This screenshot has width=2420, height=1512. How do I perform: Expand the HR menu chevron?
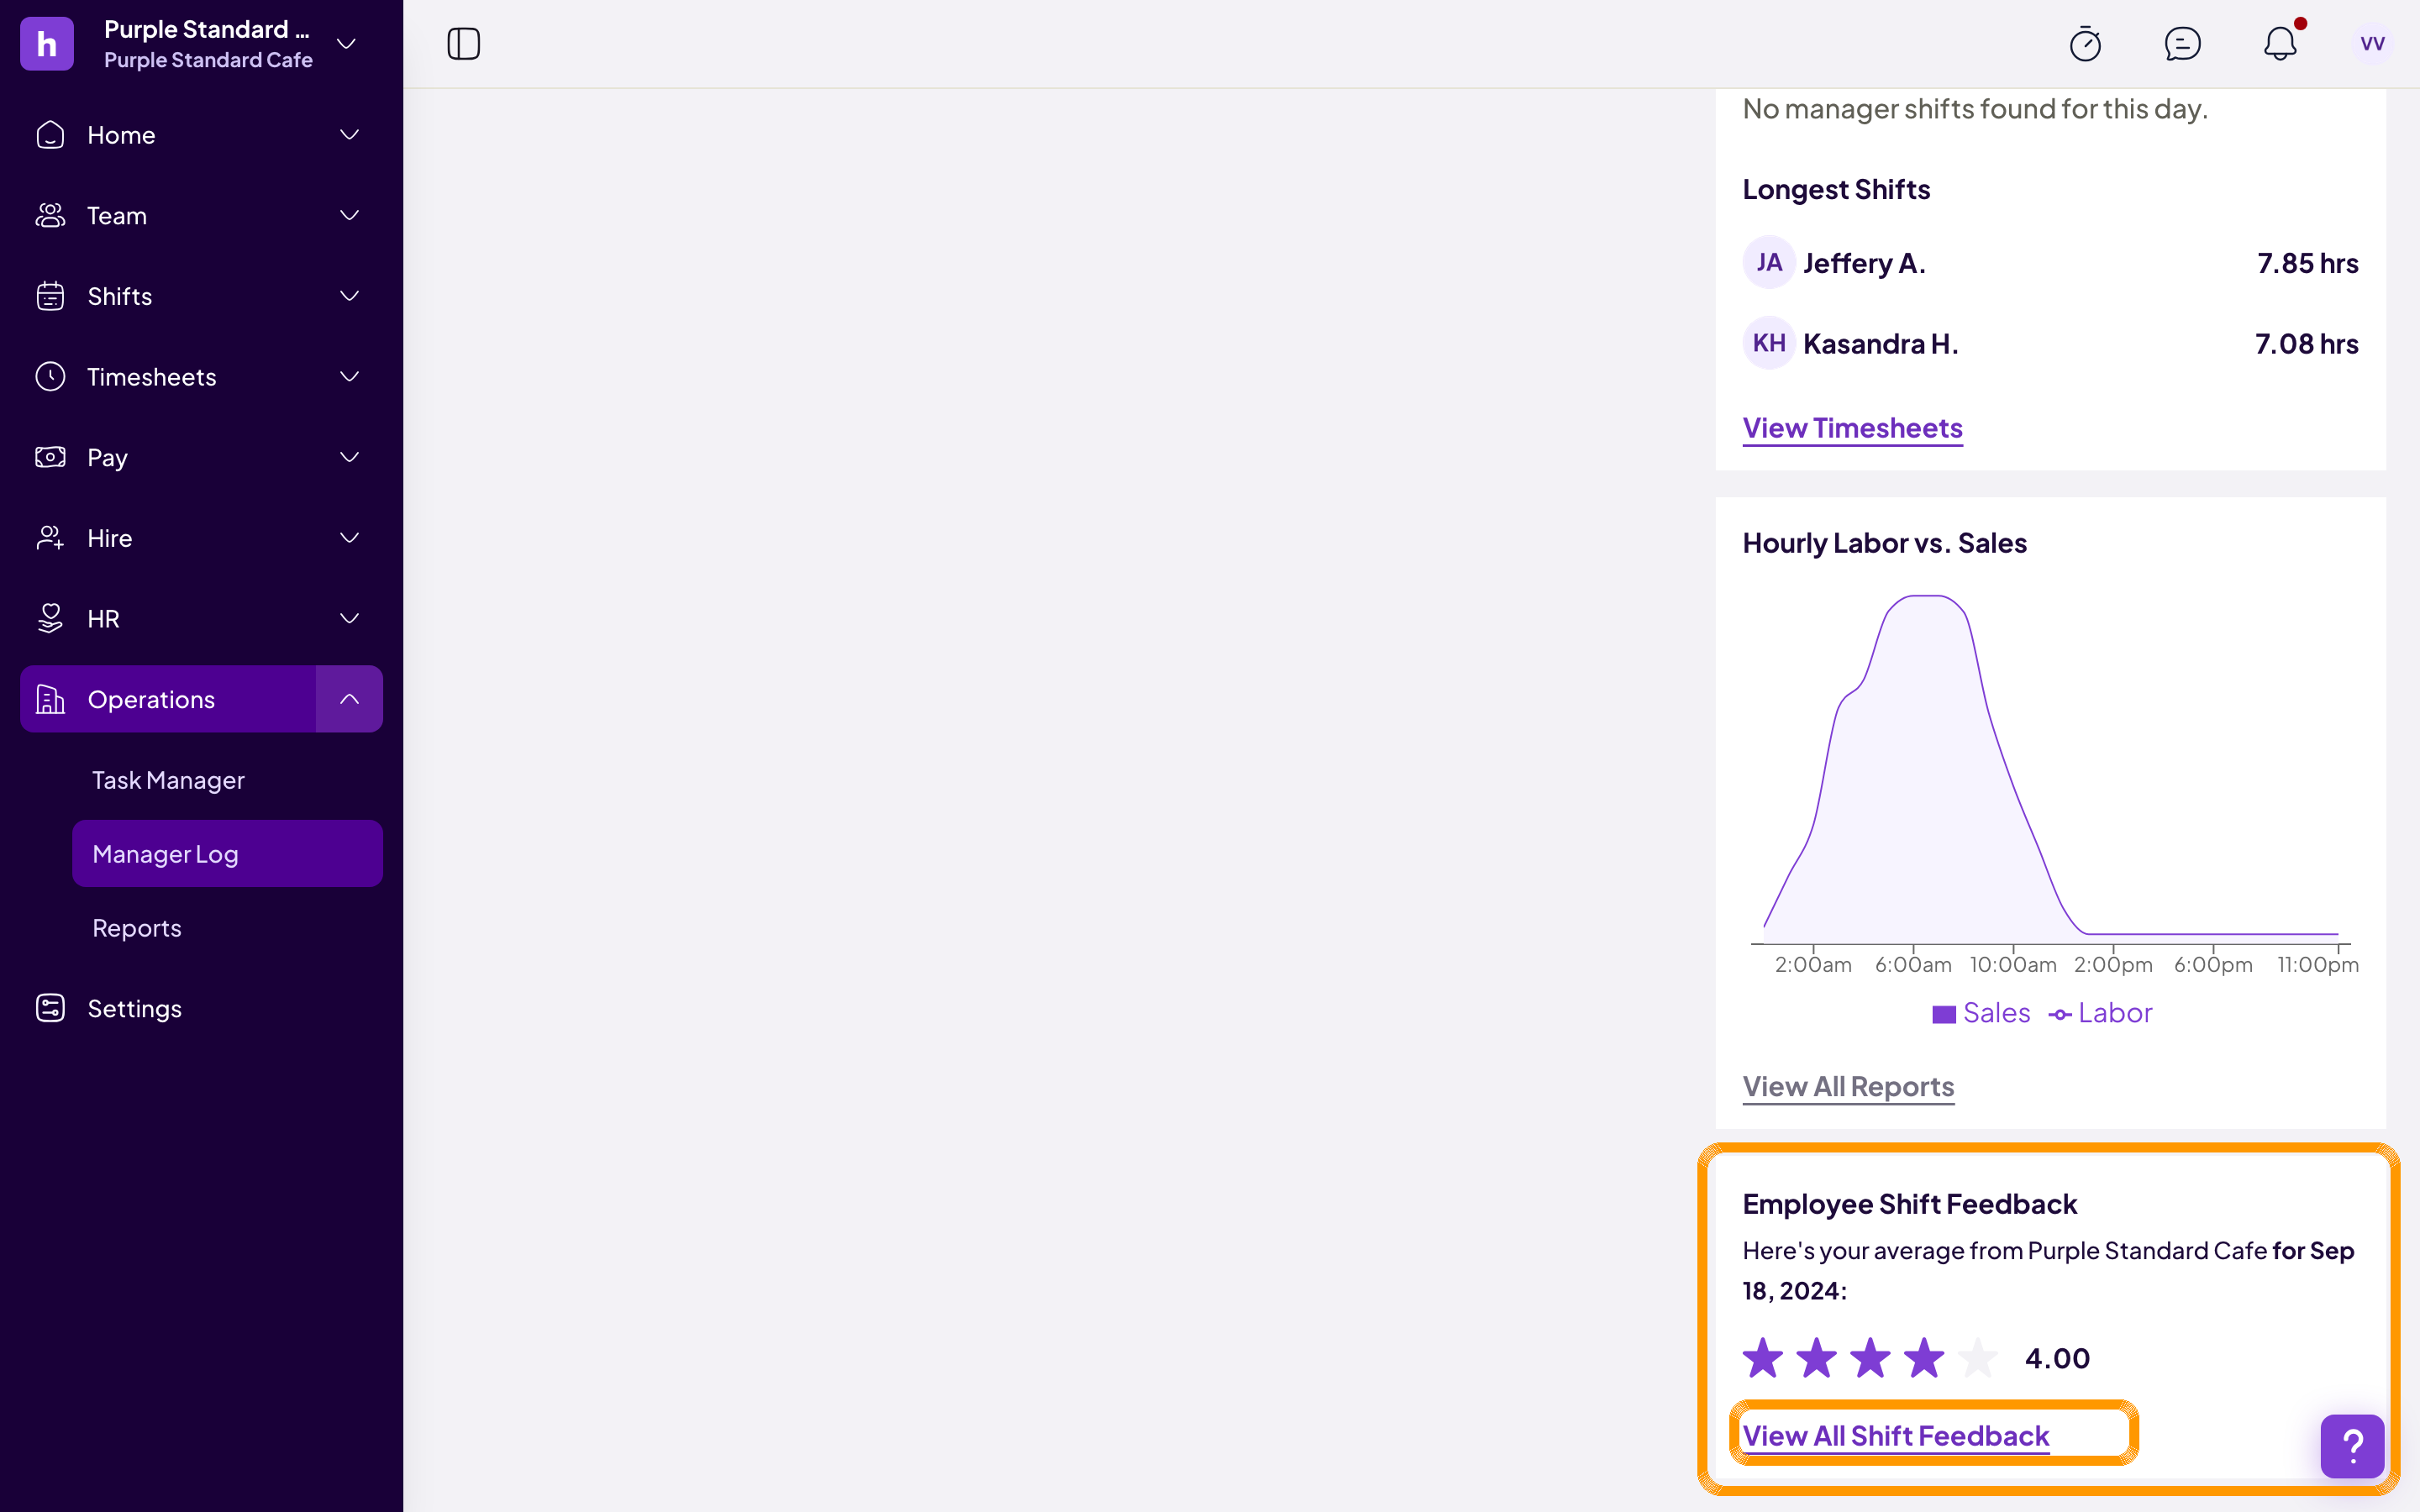point(349,619)
